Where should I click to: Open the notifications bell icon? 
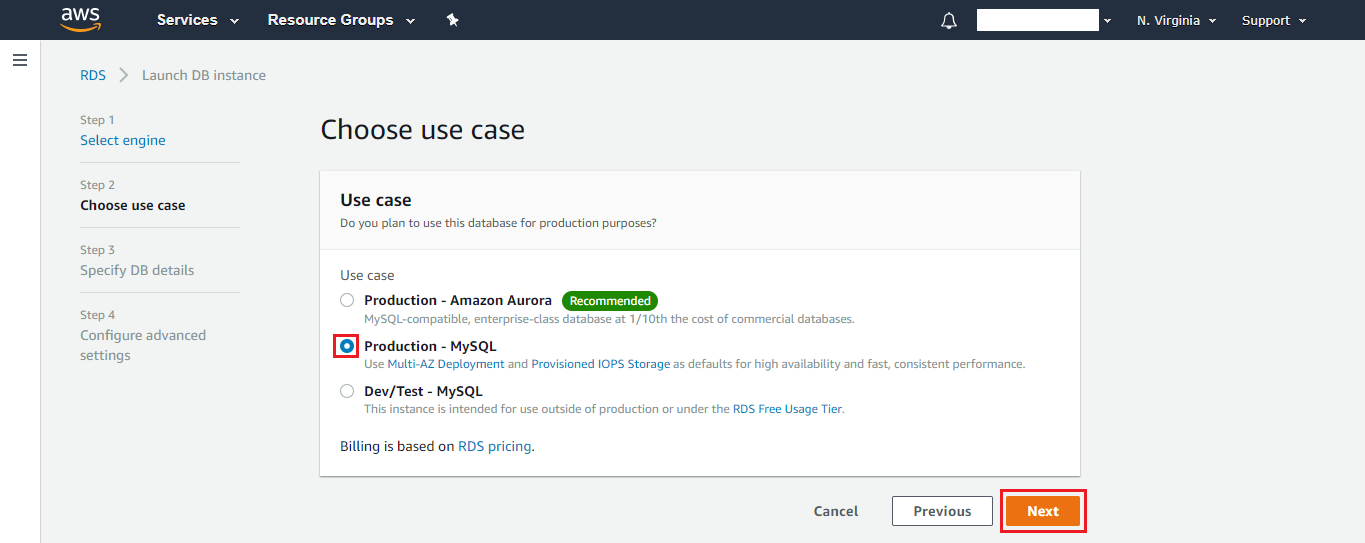[x=949, y=21]
